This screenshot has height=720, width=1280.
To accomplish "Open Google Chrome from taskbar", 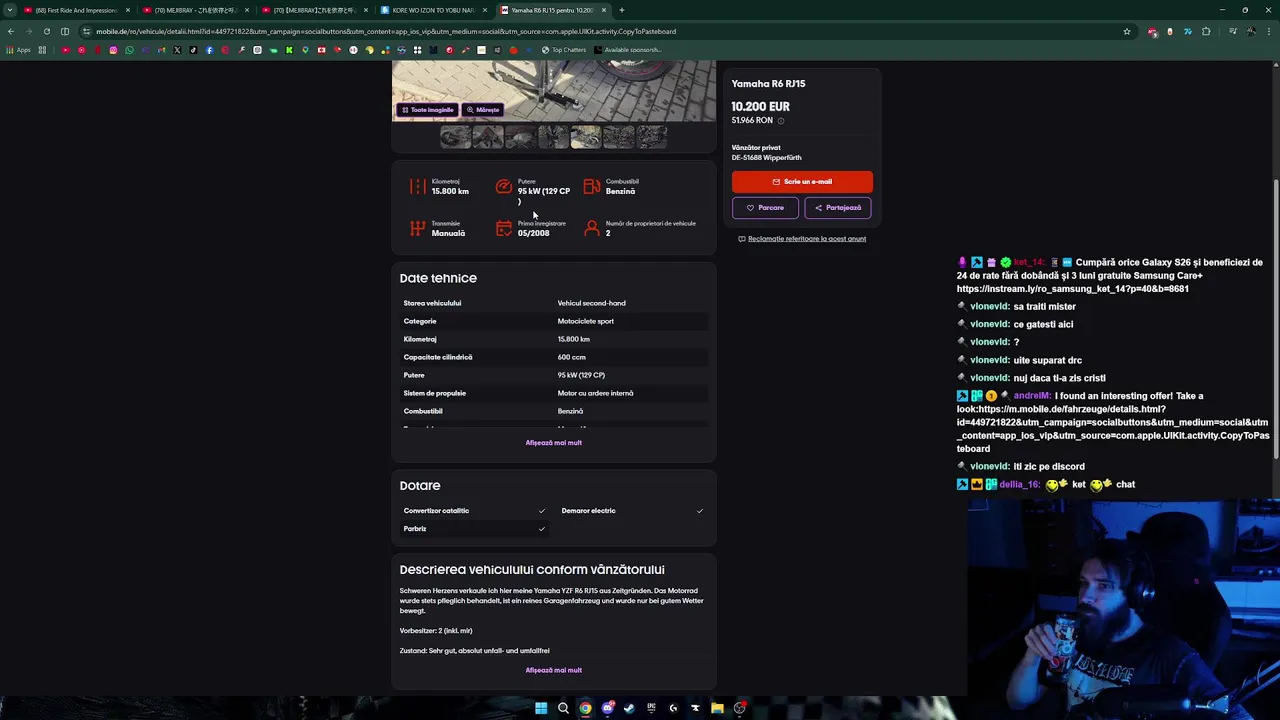I will pyautogui.click(x=585, y=708).
